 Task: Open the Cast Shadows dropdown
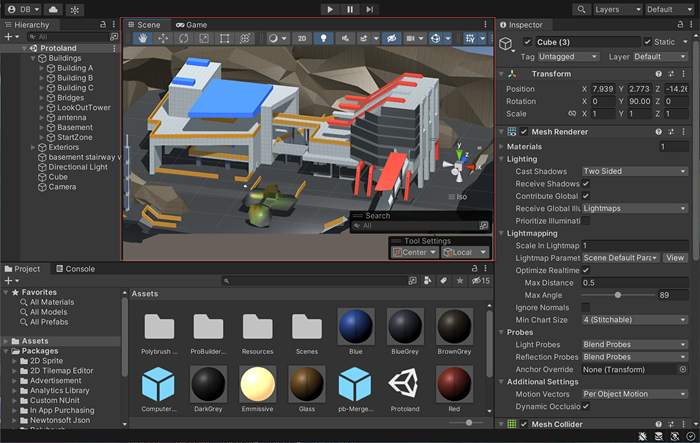(634, 171)
